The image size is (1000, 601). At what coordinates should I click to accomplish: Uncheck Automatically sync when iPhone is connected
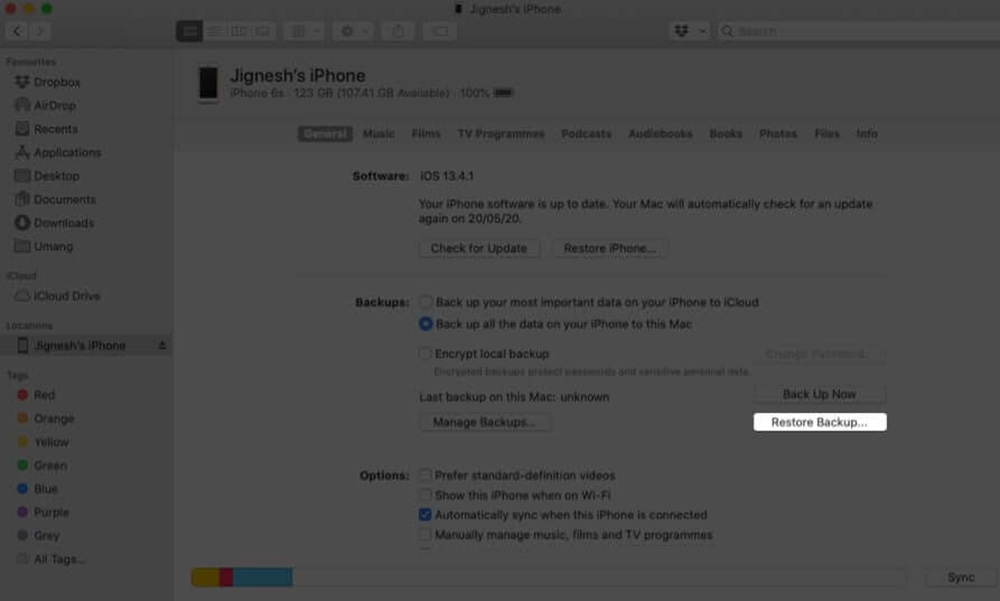click(x=425, y=515)
